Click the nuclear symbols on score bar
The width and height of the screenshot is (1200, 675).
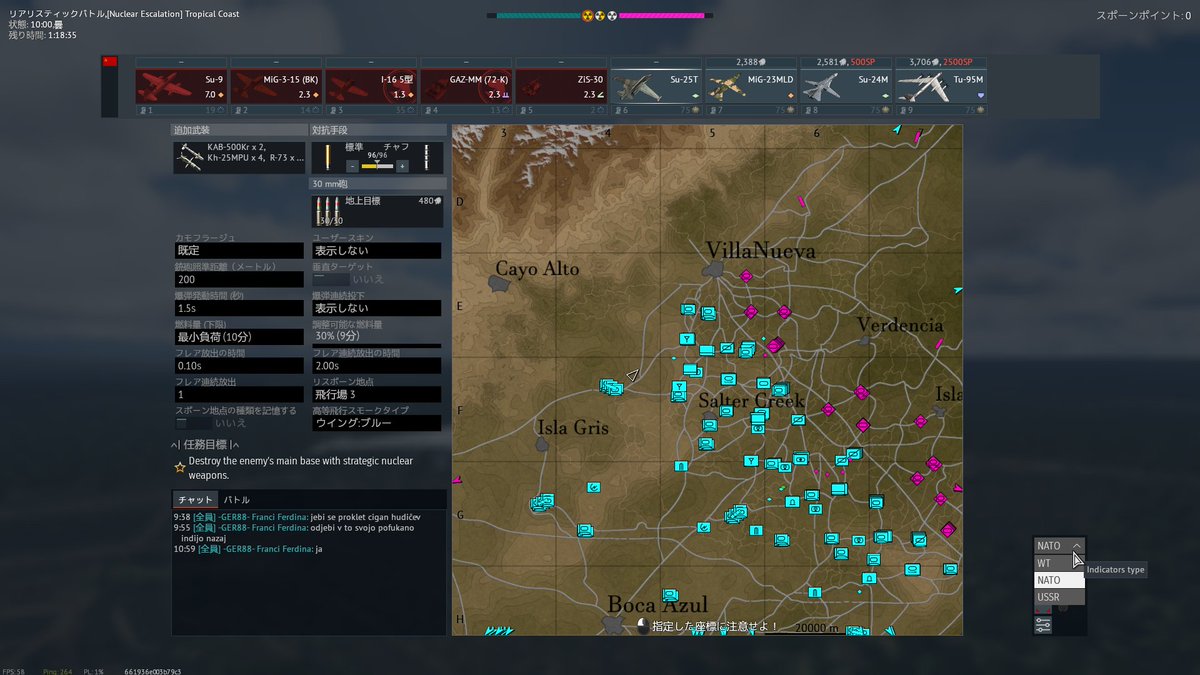[x=600, y=16]
